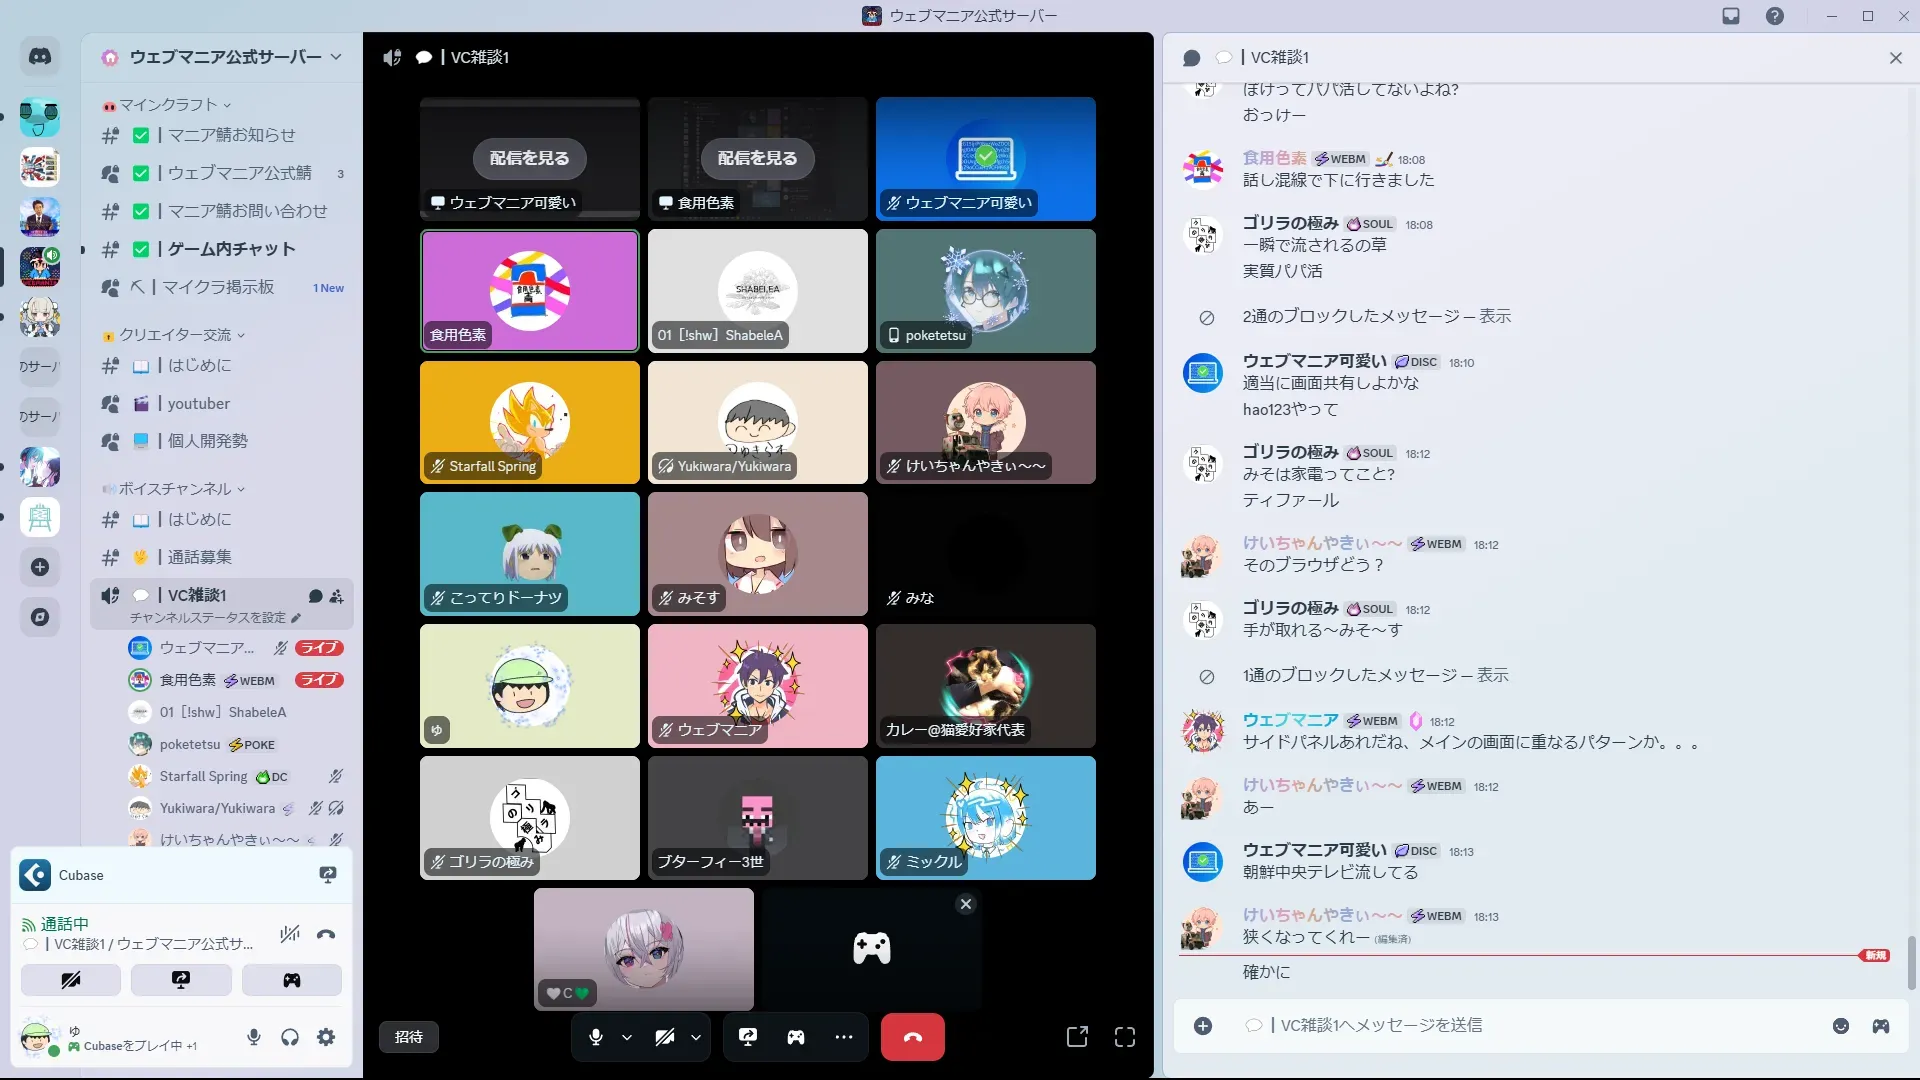Click the screen share icon in call controls
This screenshot has height=1080, width=1920.
pyautogui.click(x=747, y=1037)
